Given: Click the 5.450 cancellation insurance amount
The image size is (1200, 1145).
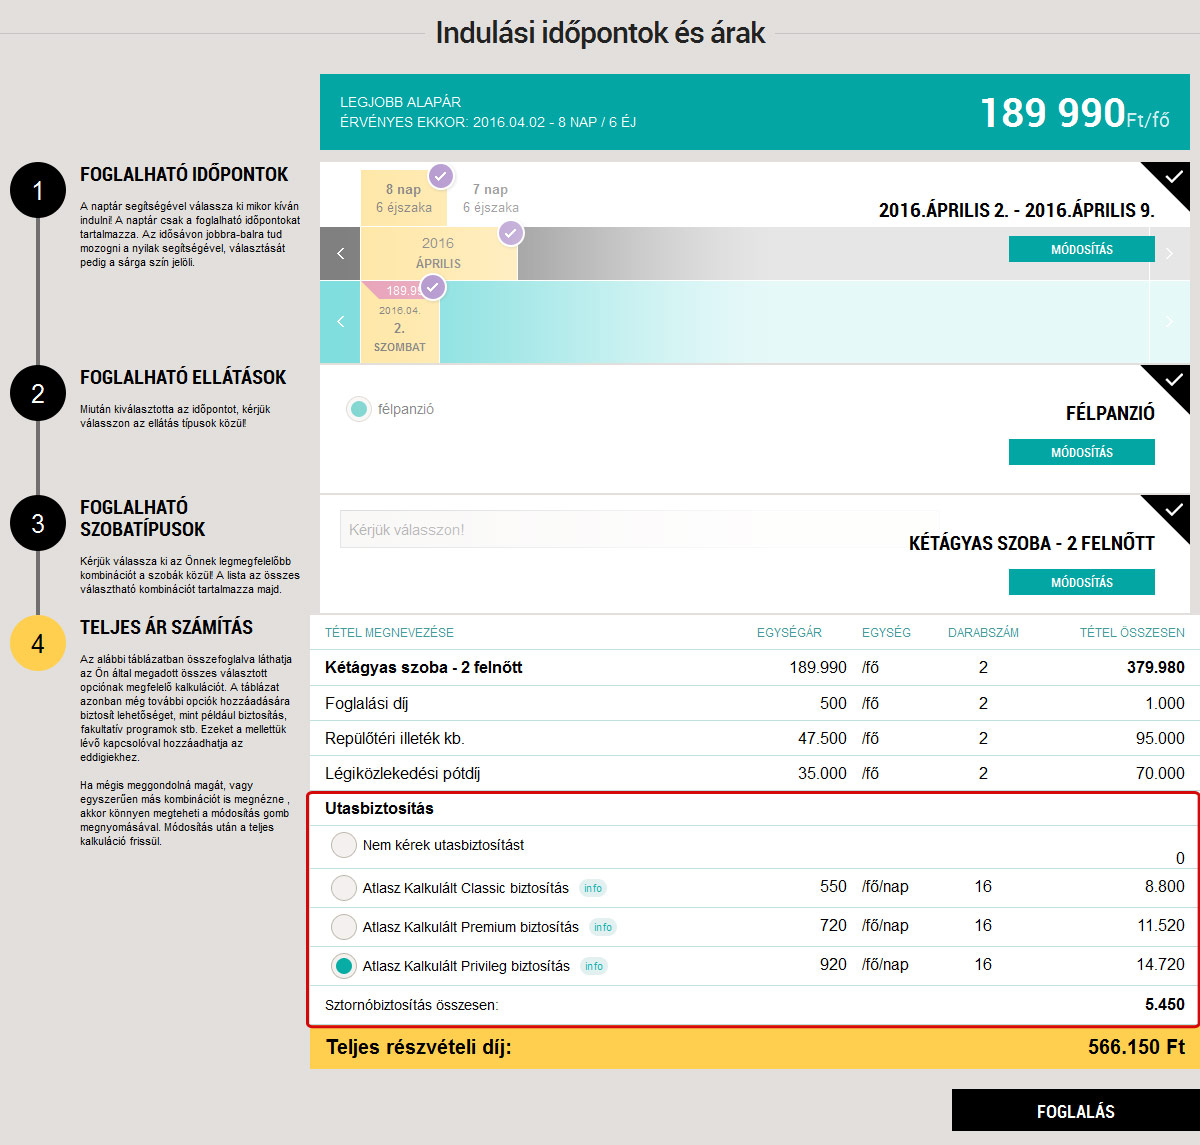Looking at the screenshot, I should coord(1165,1004).
